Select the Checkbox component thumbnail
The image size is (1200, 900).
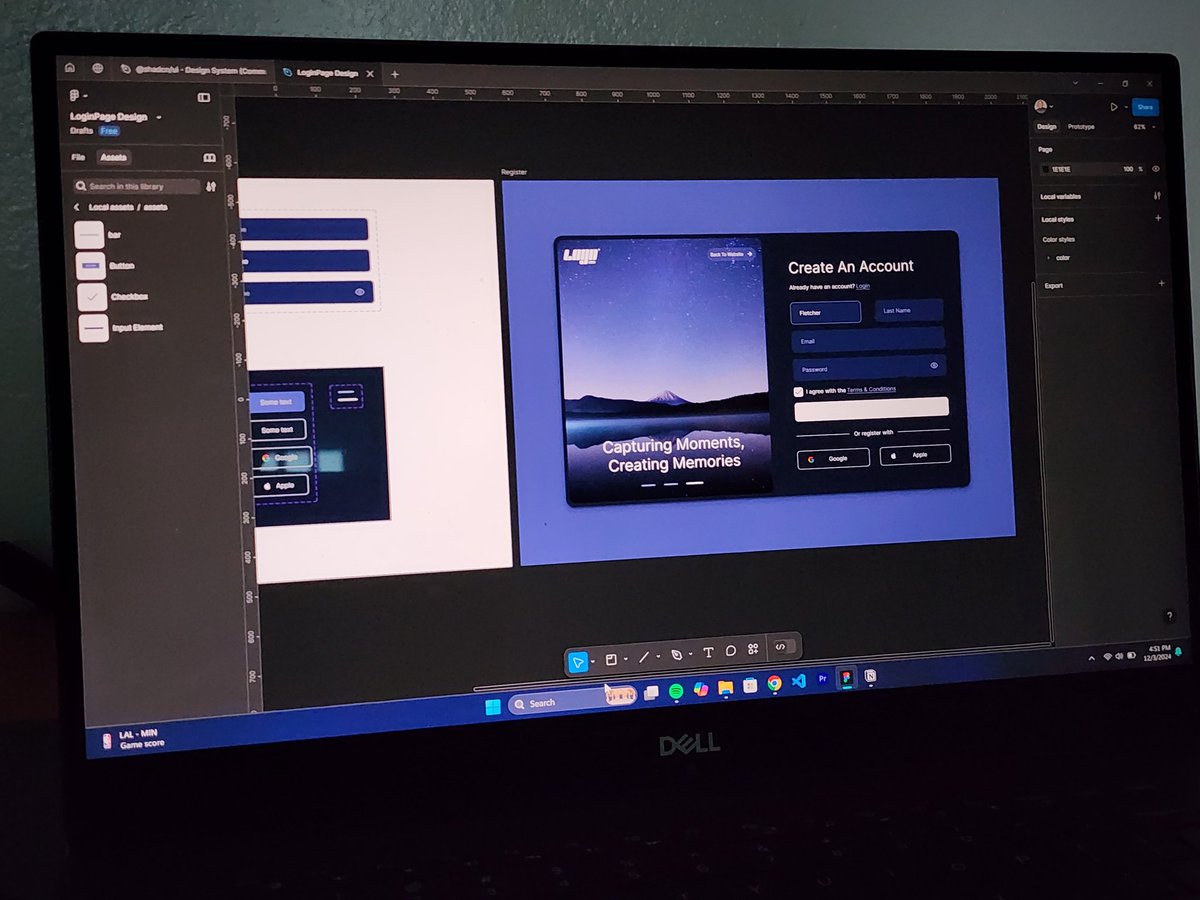[93, 297]
